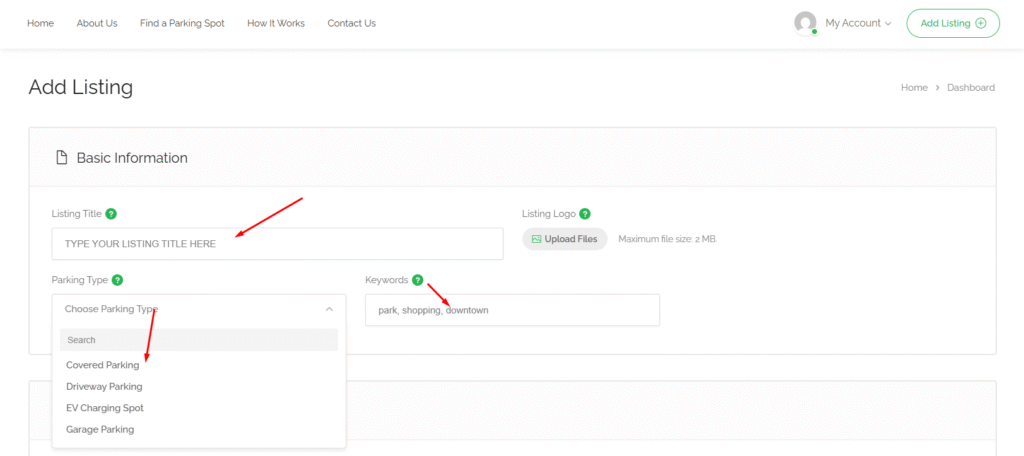The width and height of the screenshot is (1024, 456).
Task: Click the help icon beside Keywords
Action: pos(417,280)
